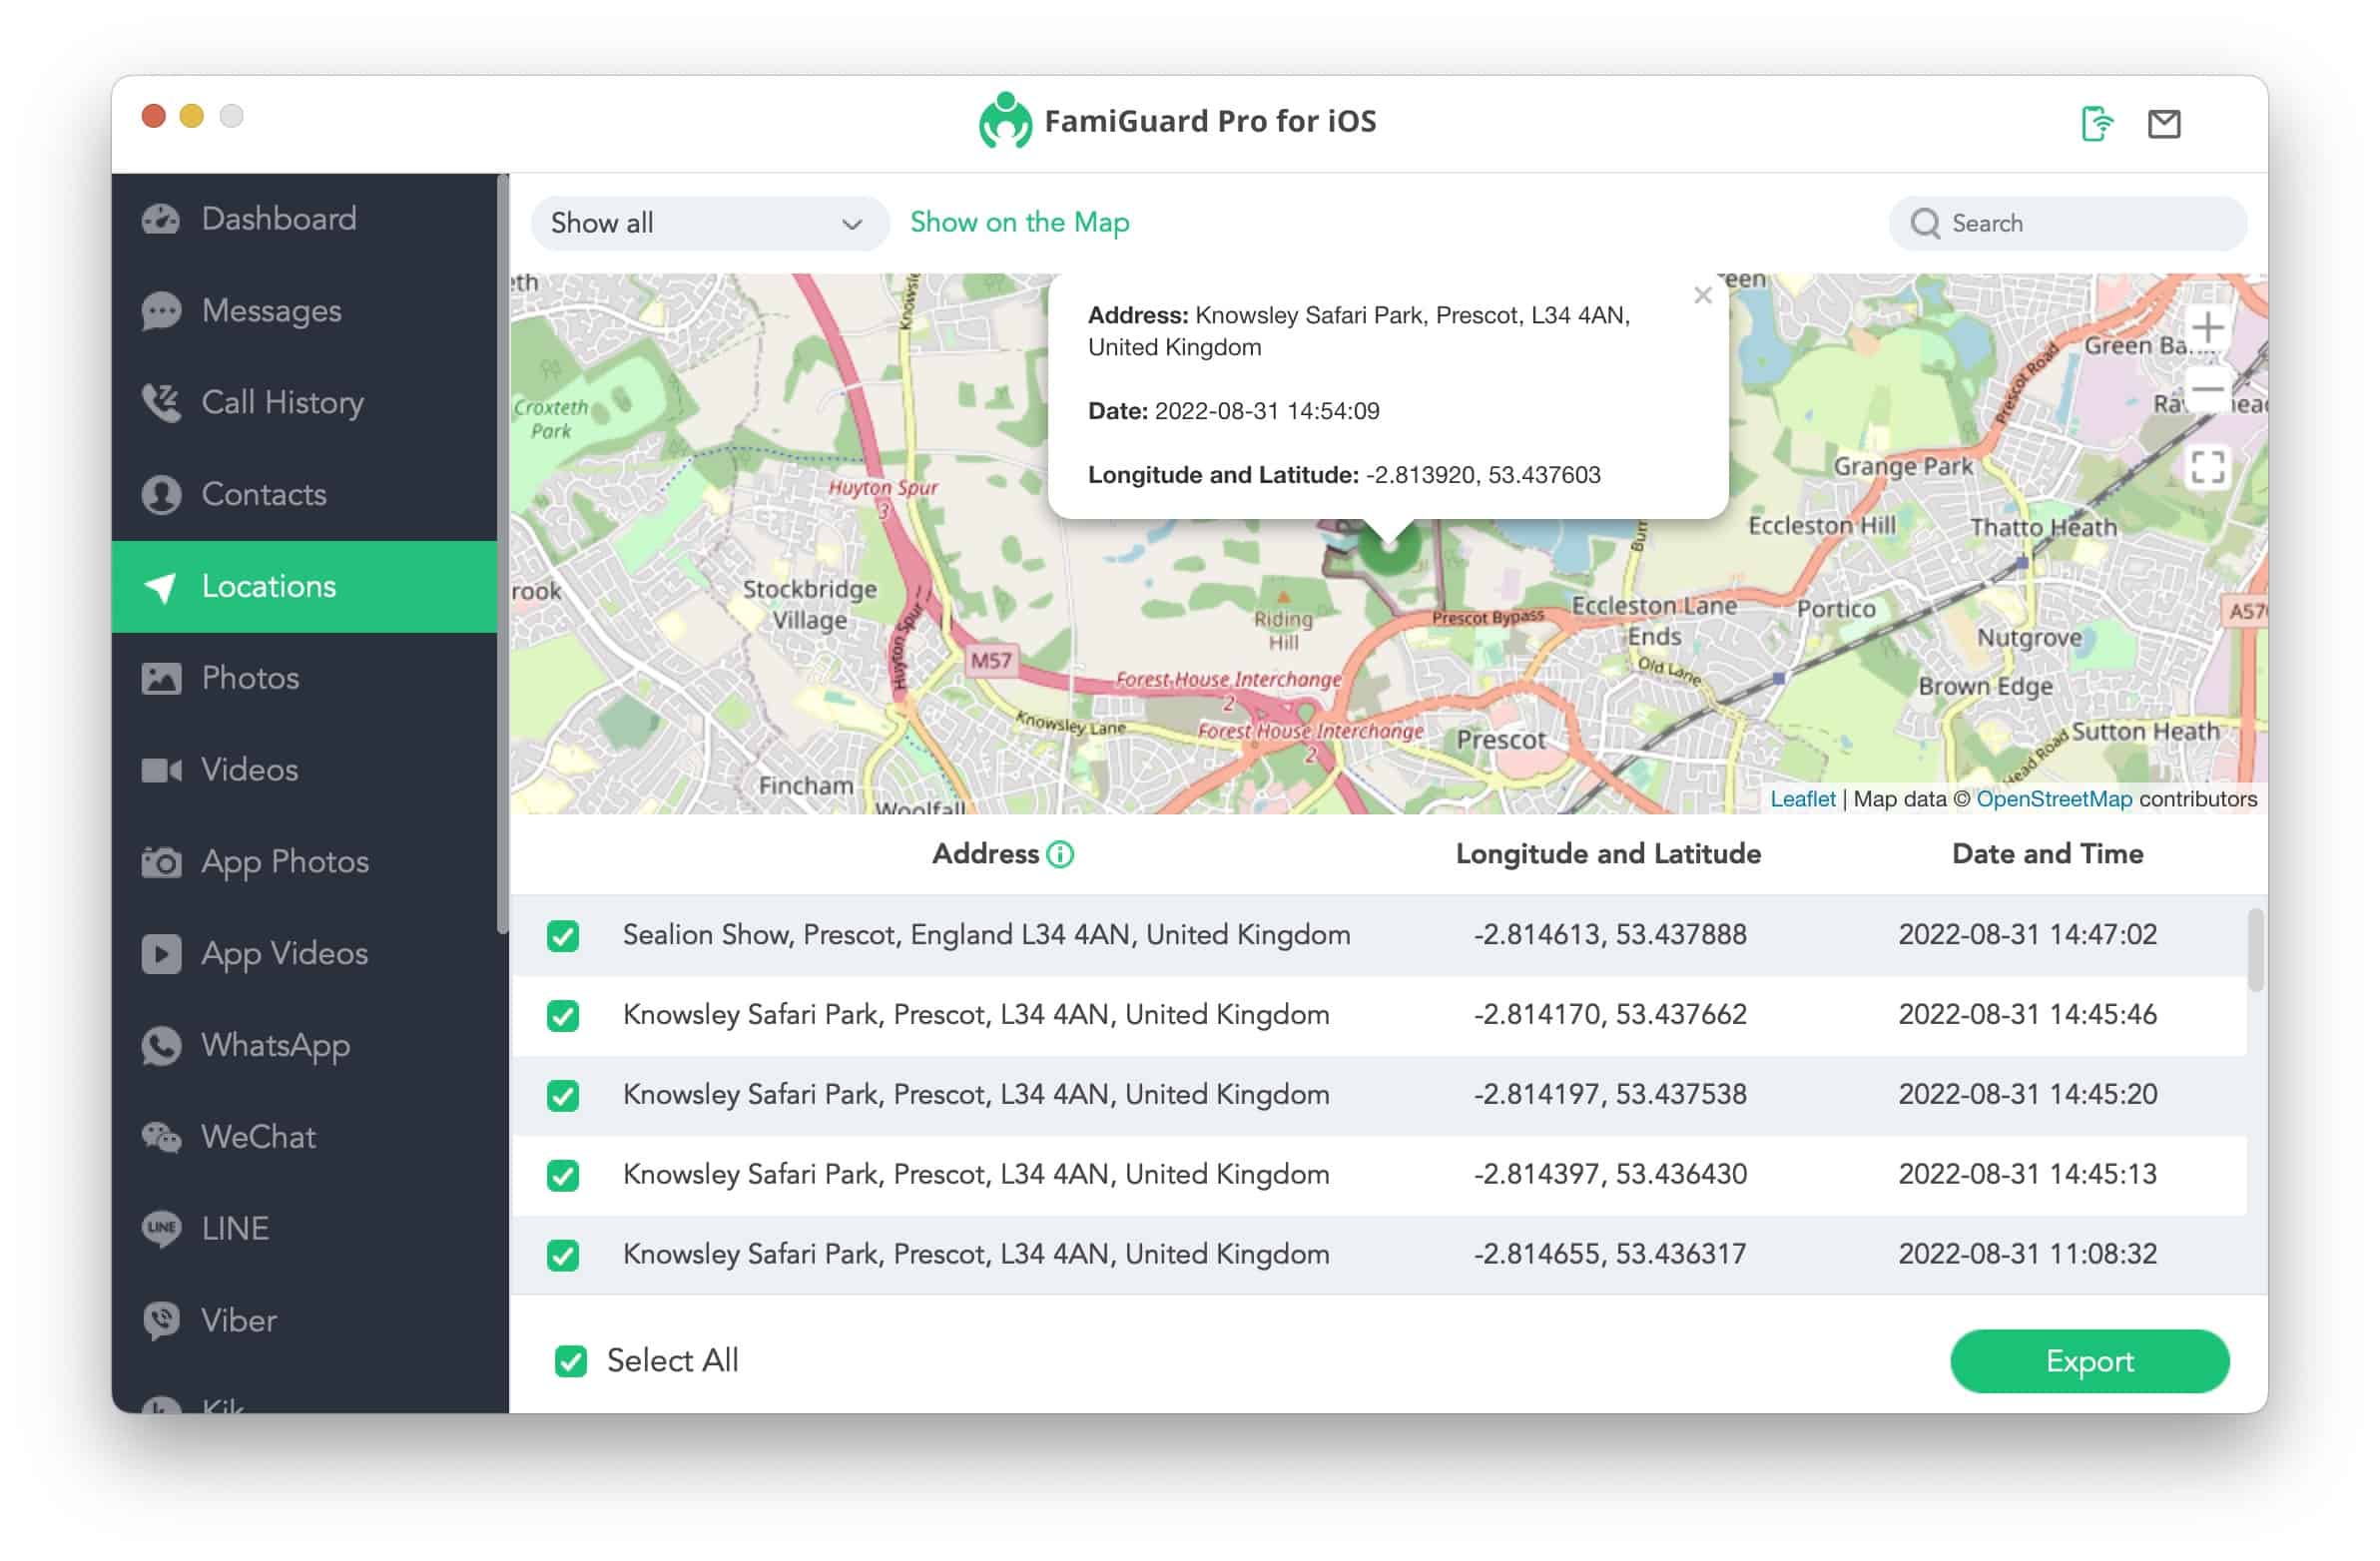This screenshot has width=2380, height=1561.
Task: Click the Locations arrow icon
Action: click(x=161, y=587)
